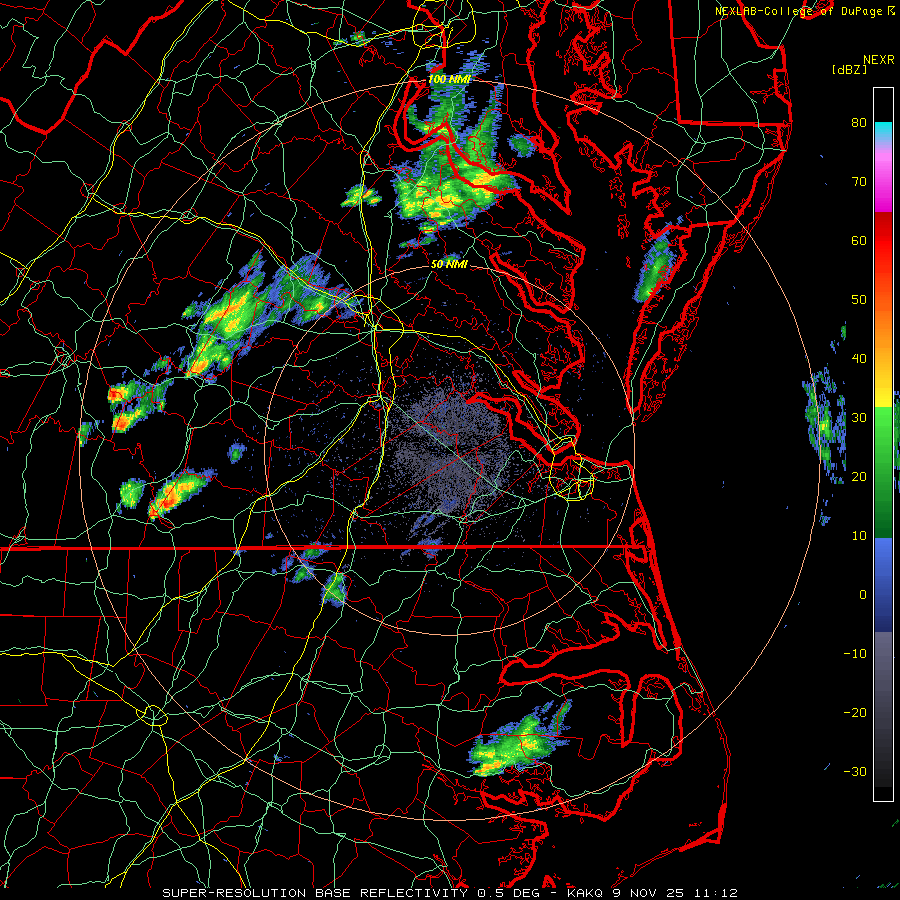900x900 pixels.
Task: Click the 50 value on the dBZ scale
Action: pyautogui.click(x=859, y=300)
